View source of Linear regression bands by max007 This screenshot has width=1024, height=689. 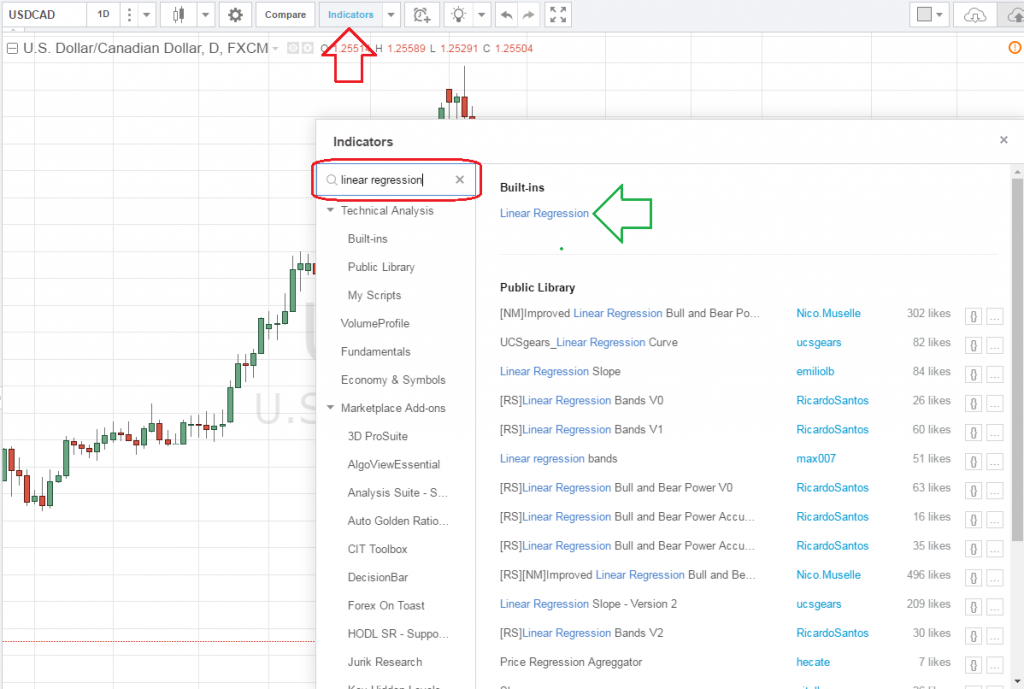click(973, 462)
